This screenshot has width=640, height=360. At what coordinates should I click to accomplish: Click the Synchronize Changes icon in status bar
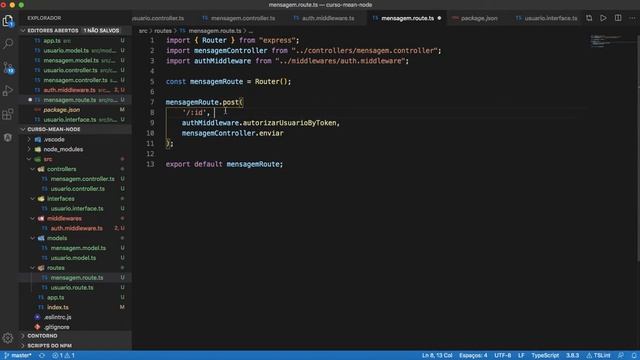(42, 356)
